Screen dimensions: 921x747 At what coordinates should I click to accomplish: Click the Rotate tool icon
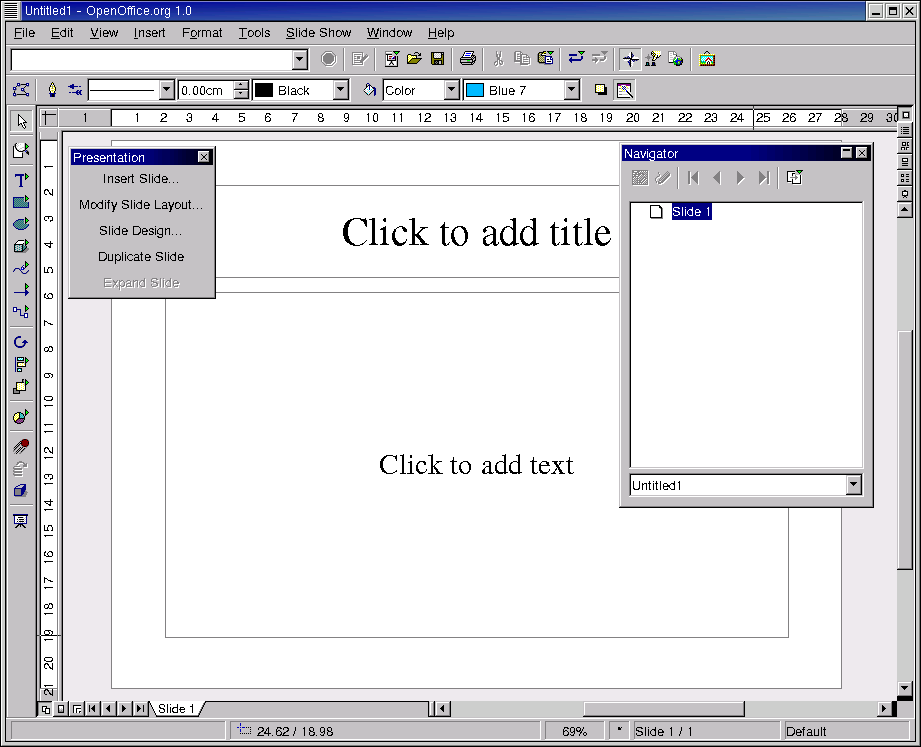[20, 342]
